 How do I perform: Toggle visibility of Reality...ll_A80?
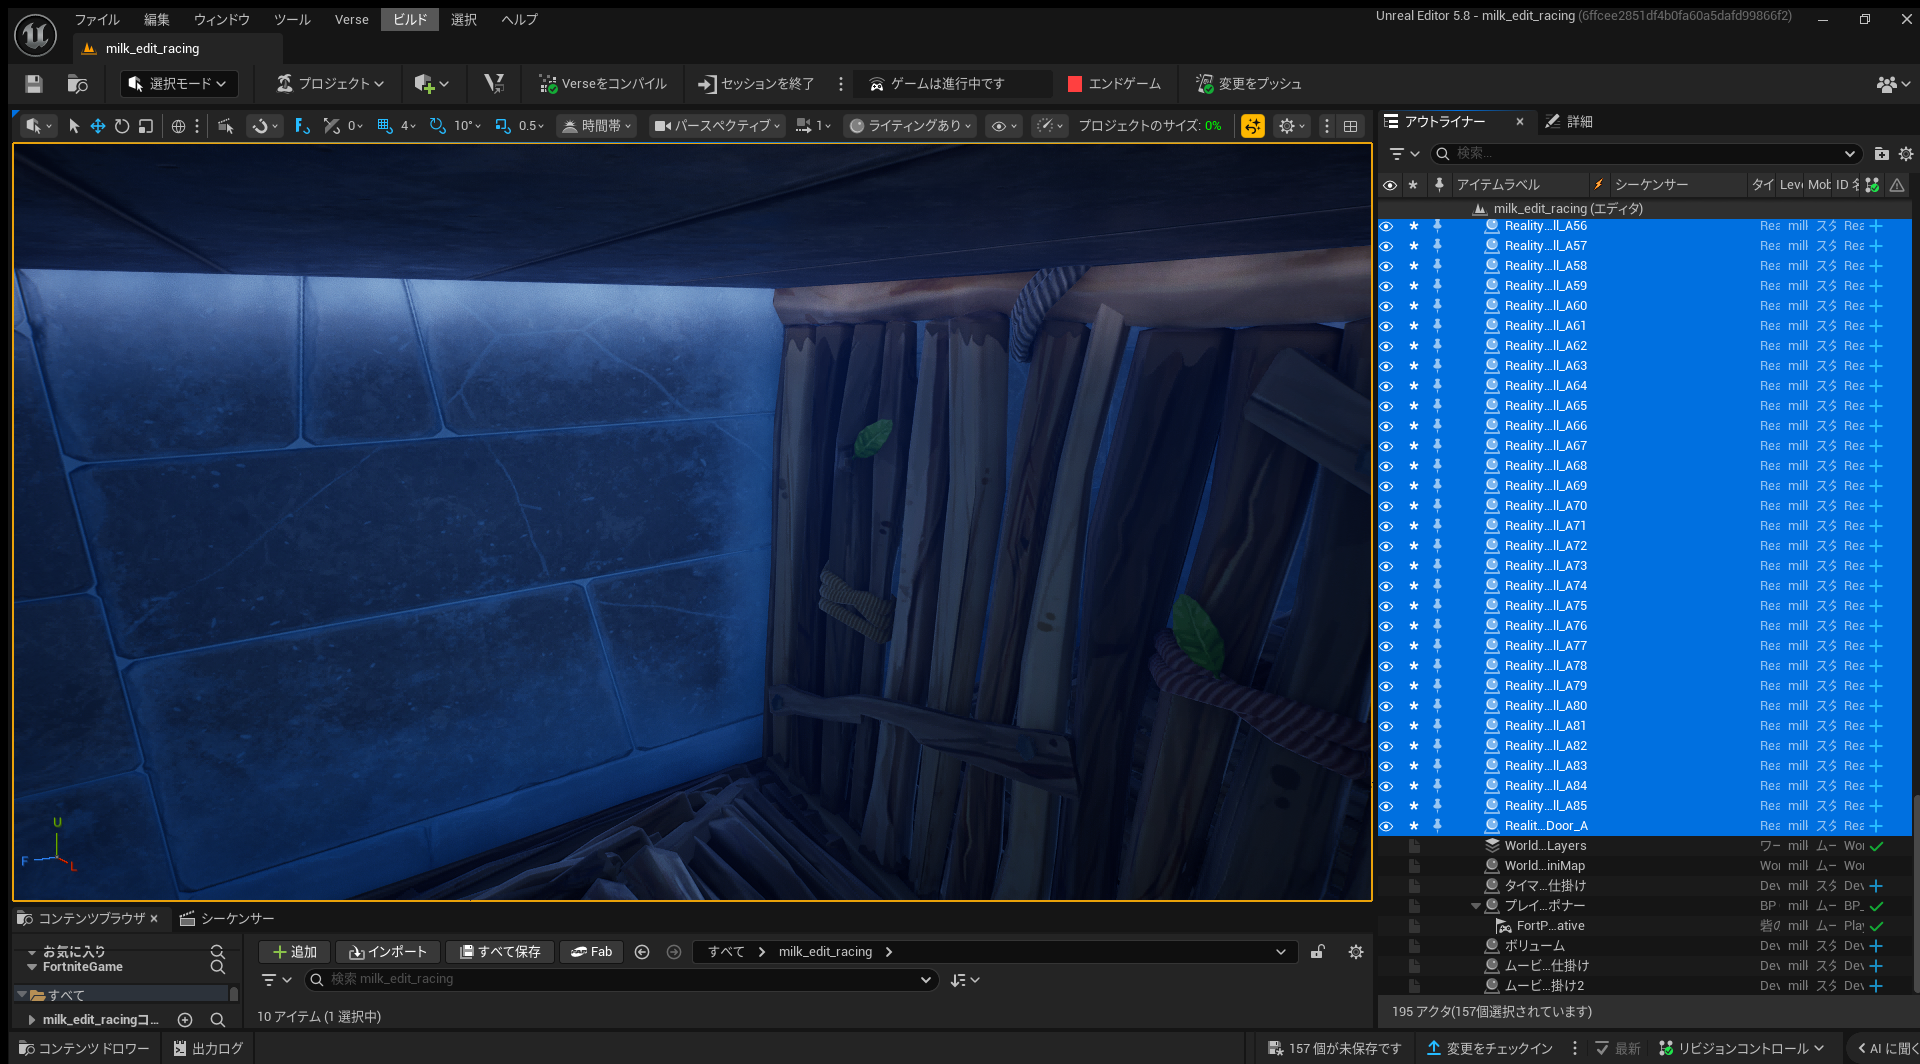1387,706
